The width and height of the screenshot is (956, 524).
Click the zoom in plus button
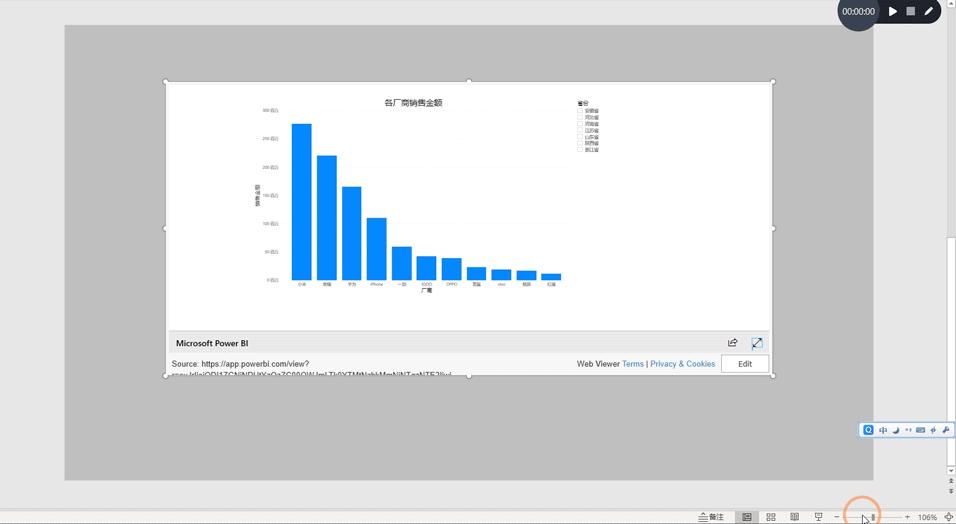click(x=907, y=517)
